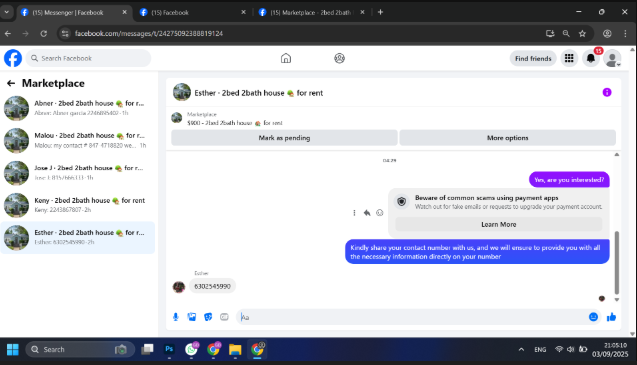The width and height of the screenshot is (637, 365).
Task: Open WhatsApp from the taskbar
Action: [191, 350]
